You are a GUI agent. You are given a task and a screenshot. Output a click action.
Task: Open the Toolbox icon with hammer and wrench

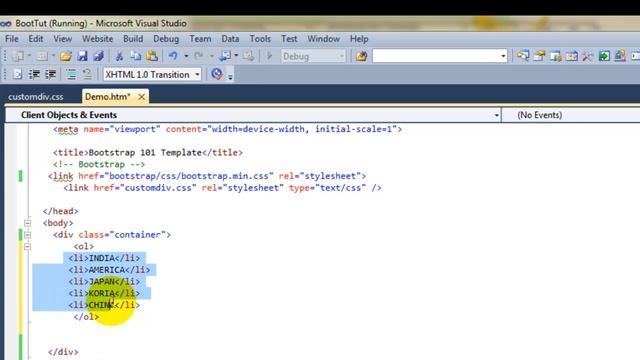[588, 56]
